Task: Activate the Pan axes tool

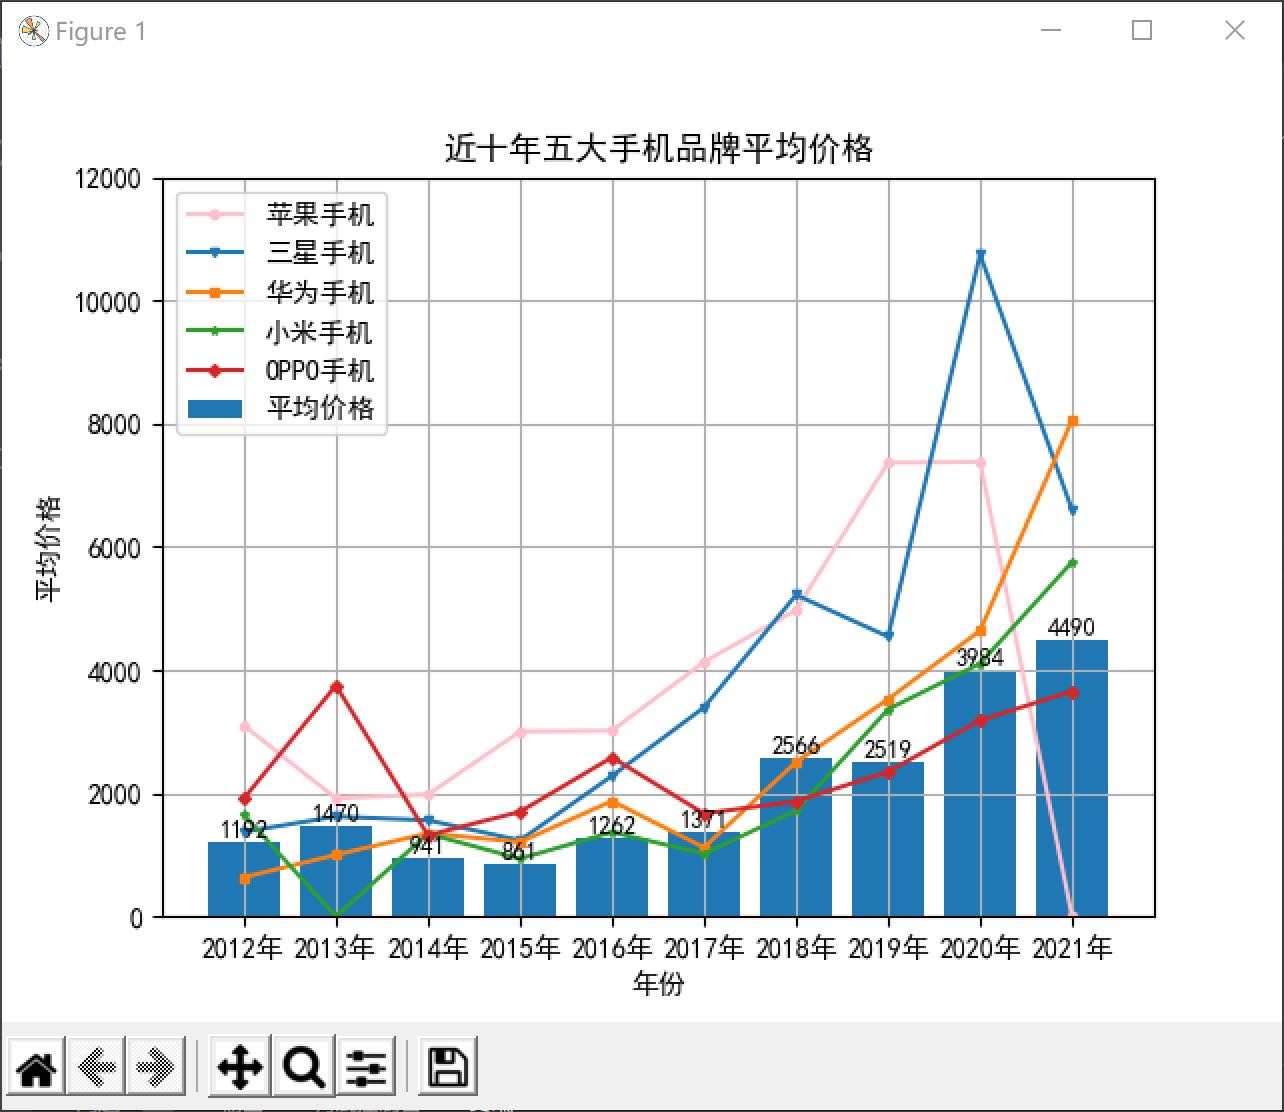Action: (x=240, y=1067)
